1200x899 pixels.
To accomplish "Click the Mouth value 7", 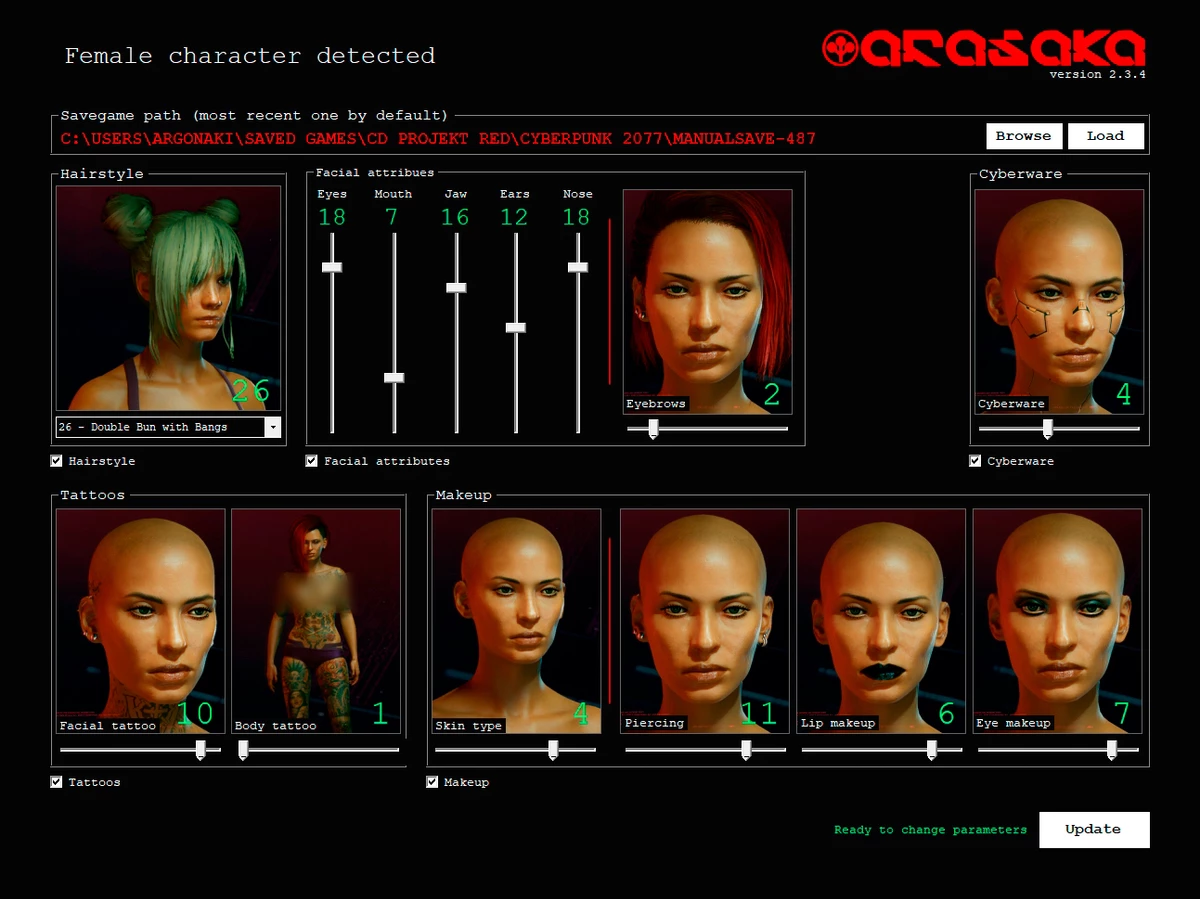I will tap(392, 217).
